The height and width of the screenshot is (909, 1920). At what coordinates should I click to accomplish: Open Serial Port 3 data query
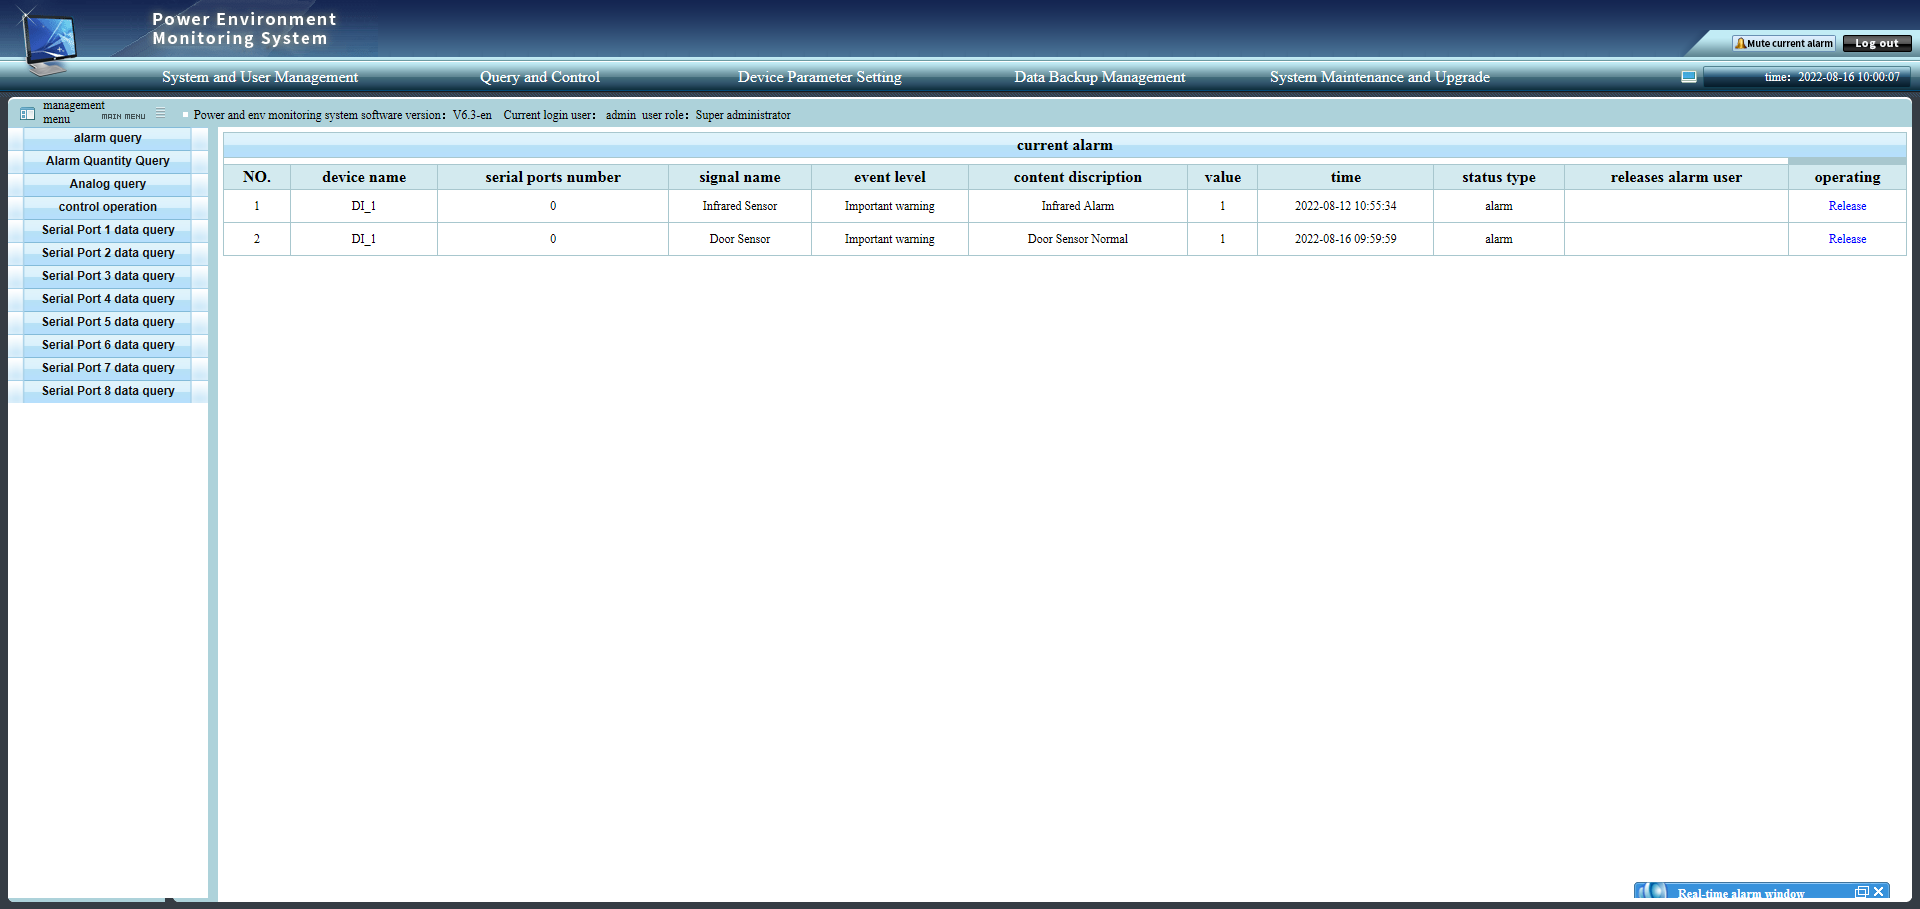coord(108,276)
